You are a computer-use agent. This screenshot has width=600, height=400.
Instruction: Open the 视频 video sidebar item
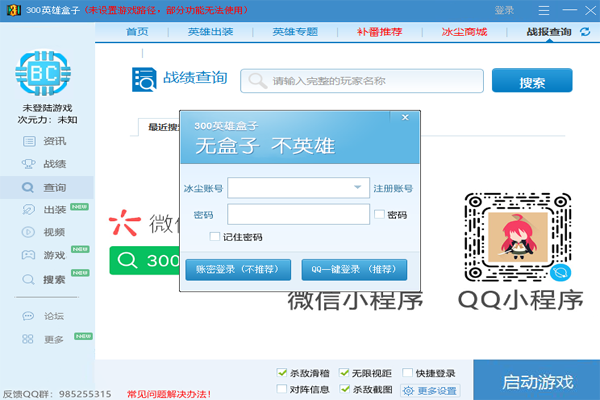point(44,232)
